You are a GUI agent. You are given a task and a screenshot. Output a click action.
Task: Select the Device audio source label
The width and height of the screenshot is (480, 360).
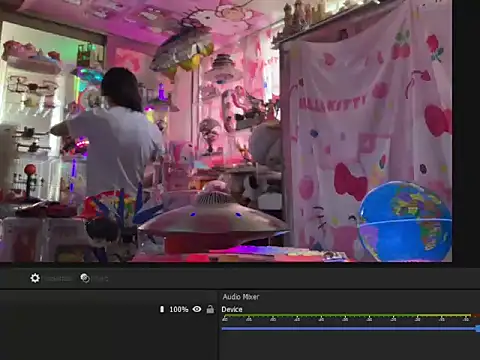(232, 309)
